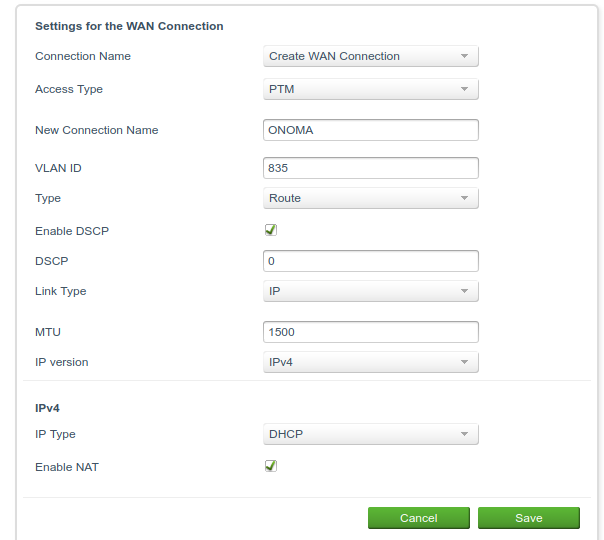Click the Enable NAT label text

[67, 467]
